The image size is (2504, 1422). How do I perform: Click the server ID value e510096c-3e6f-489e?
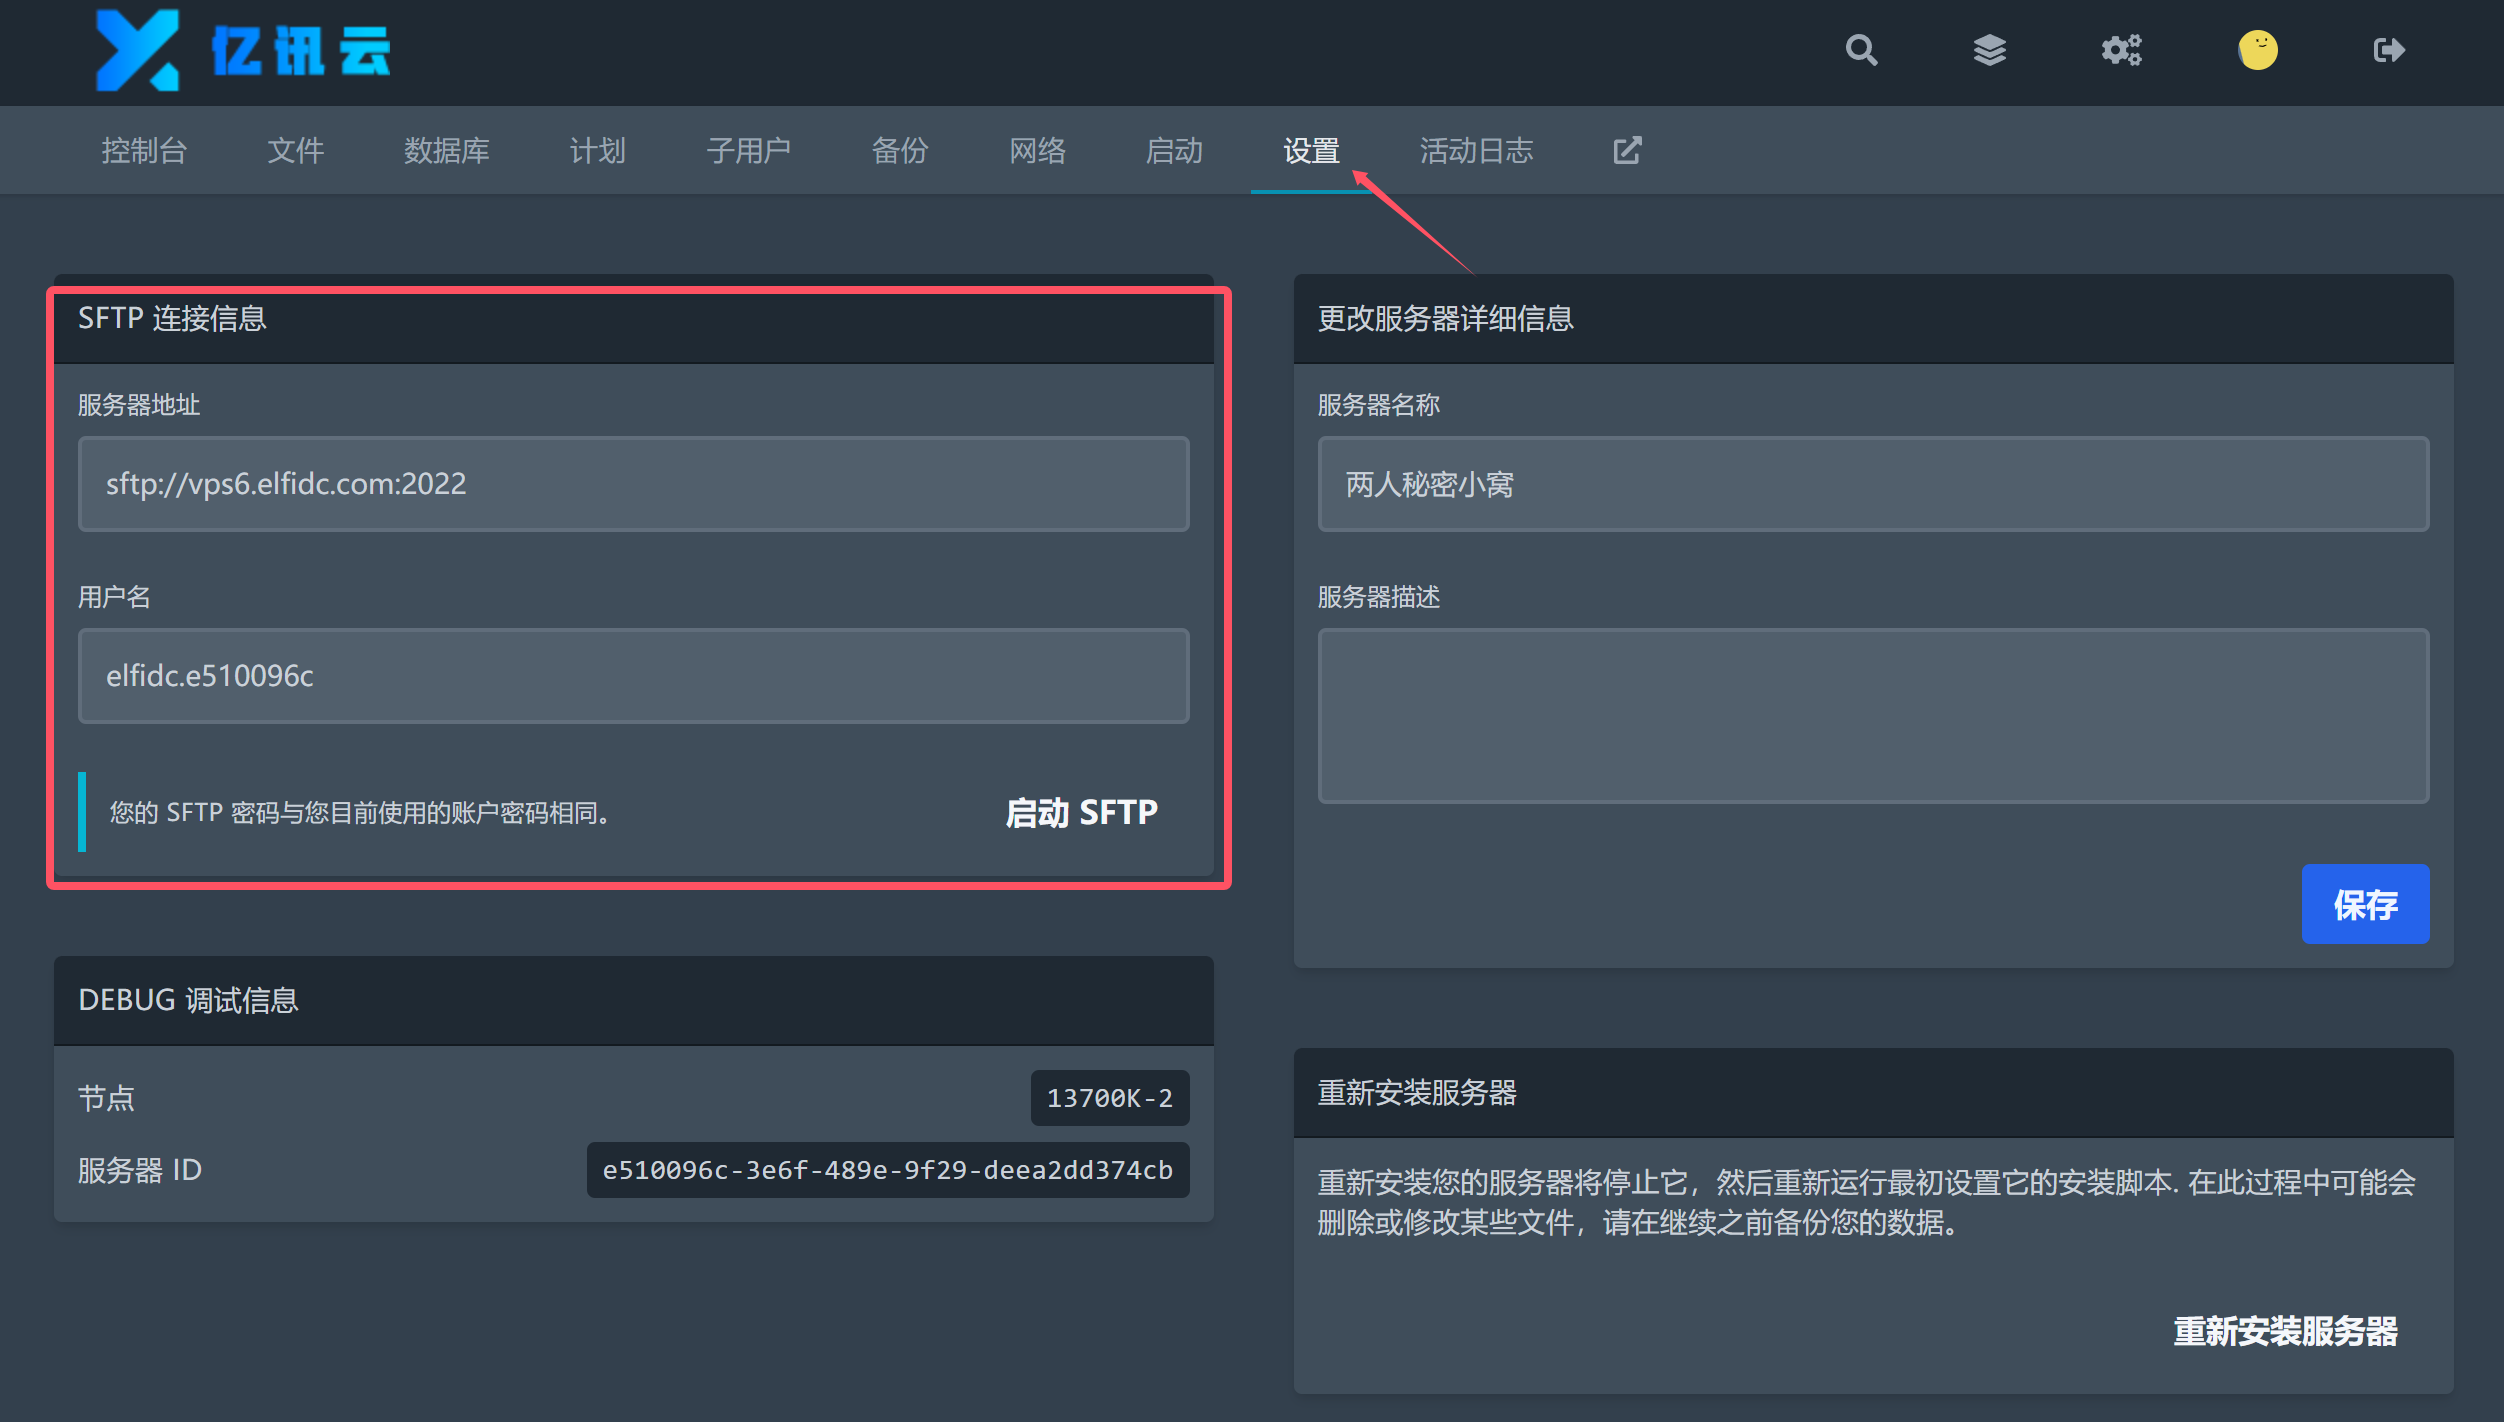click(x=888, y=1170)
